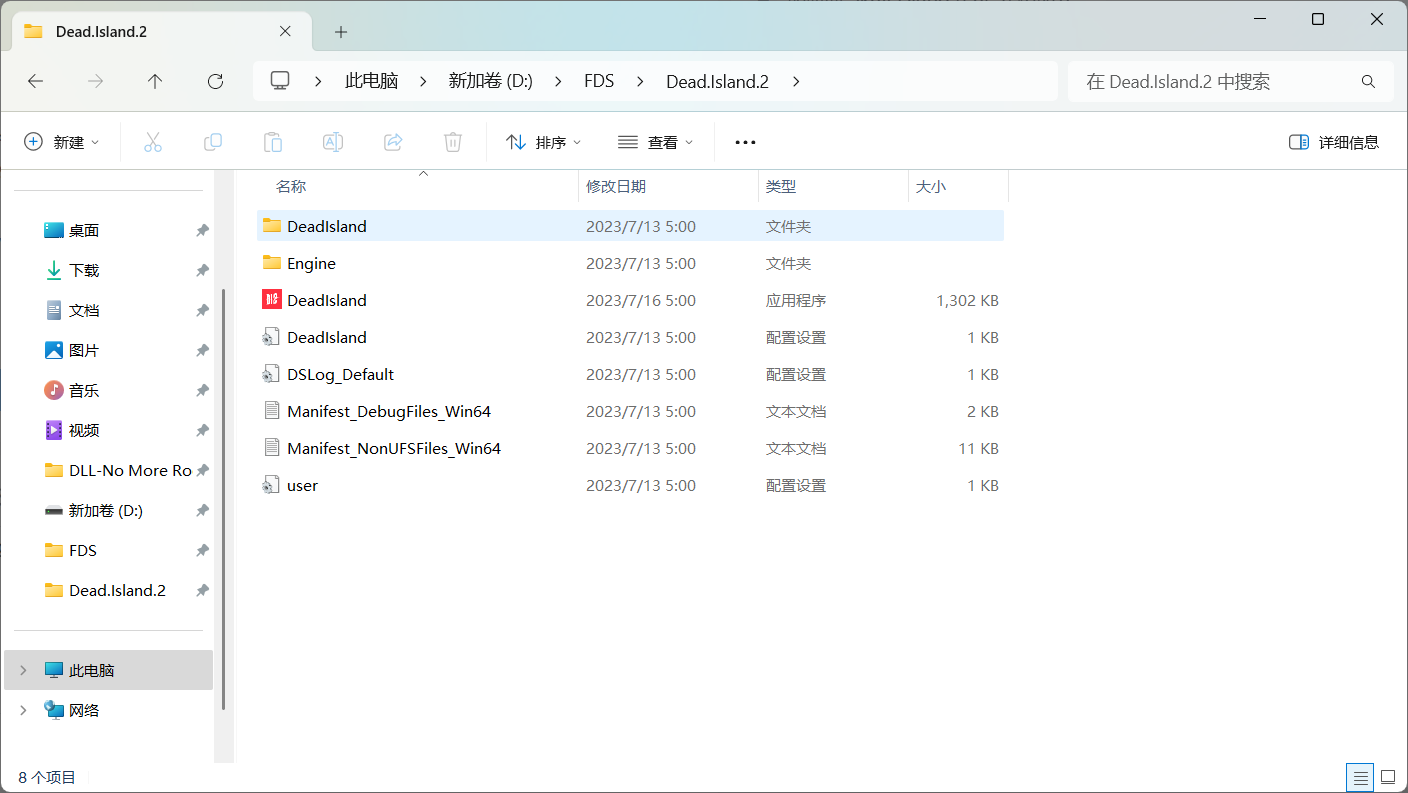Unpin 下载 using its pin icon

(202, 270)
